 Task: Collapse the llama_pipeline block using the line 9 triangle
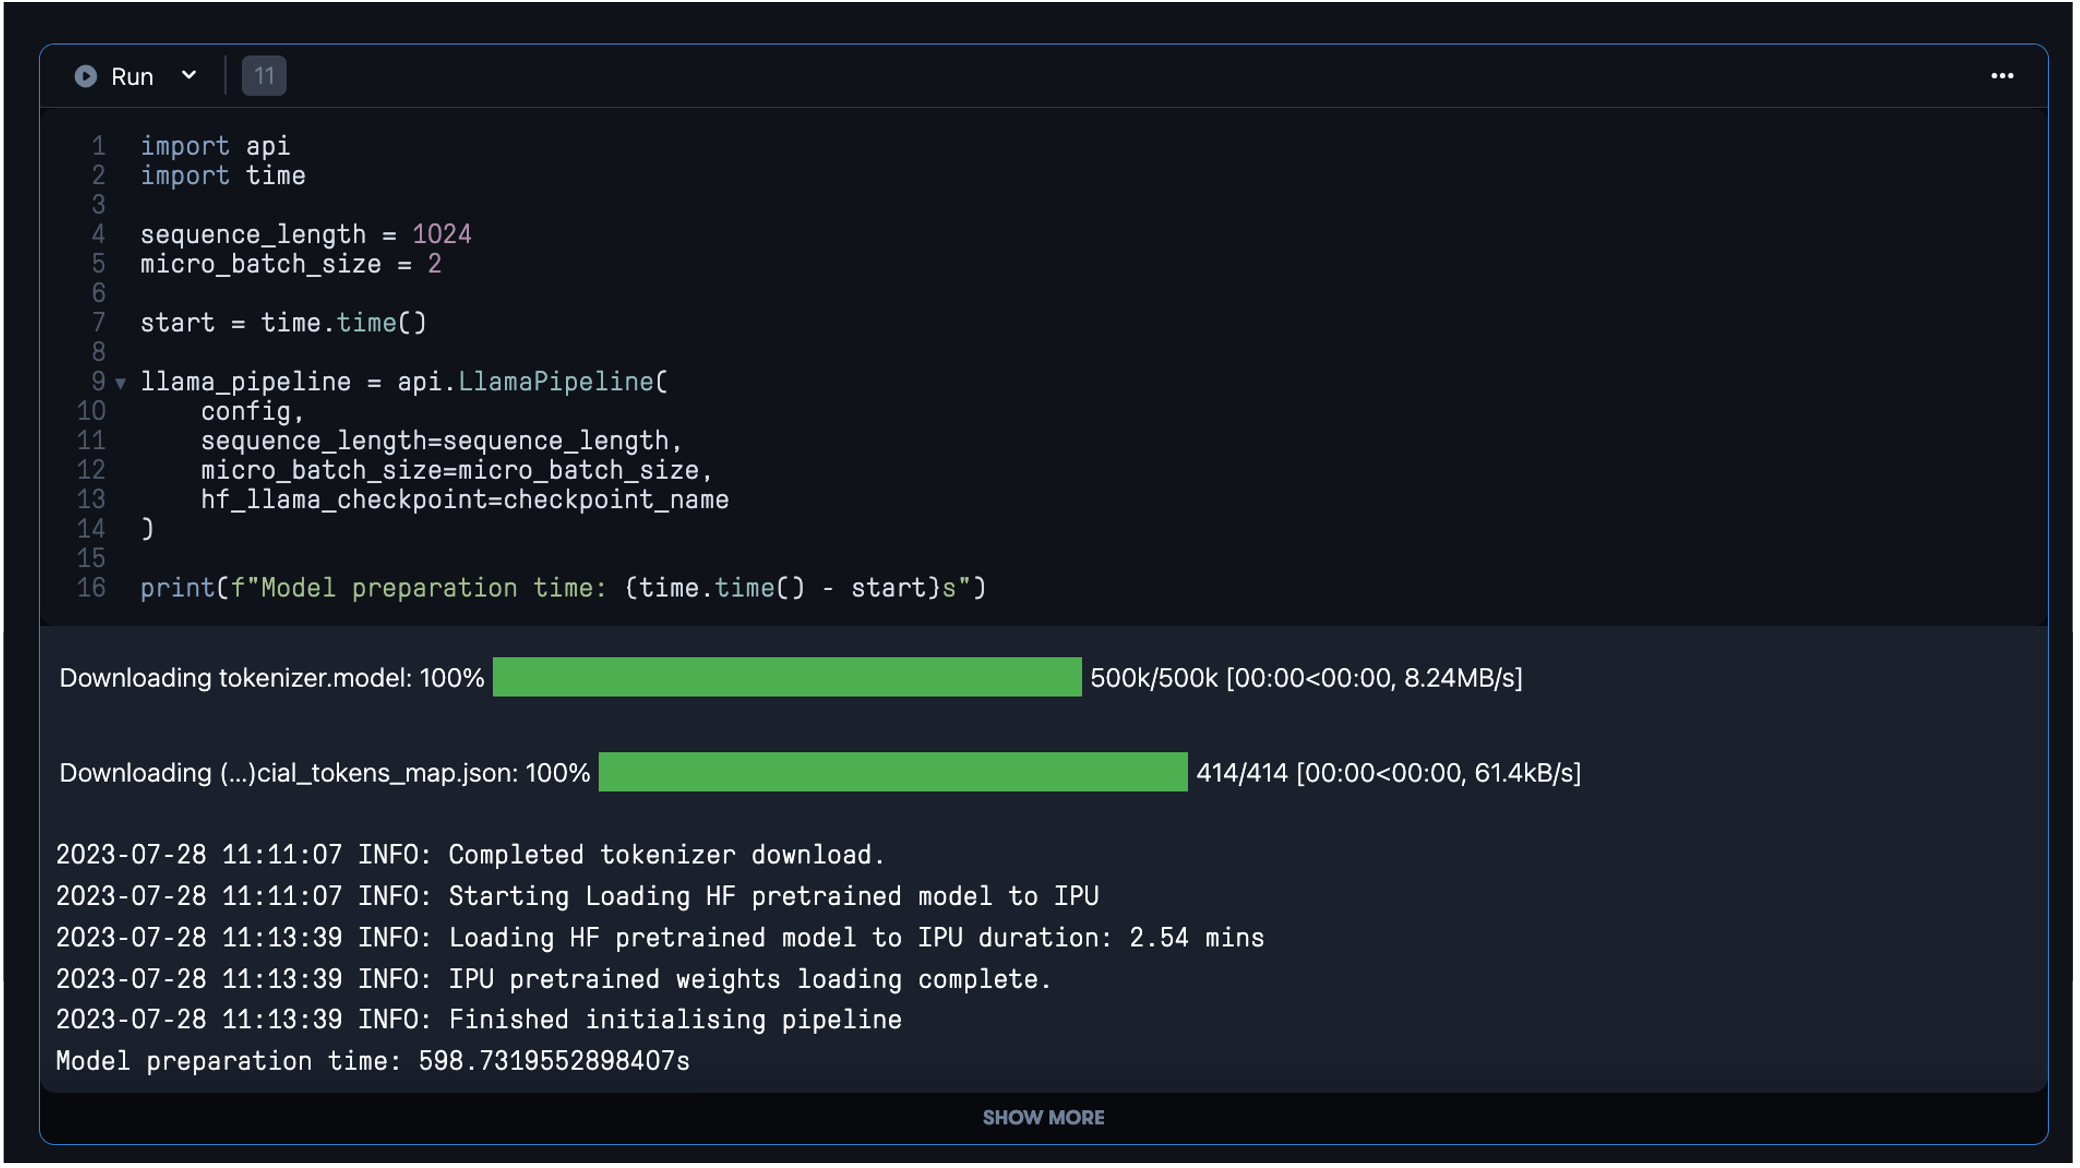pyautogui.click(x=119, y=382)
